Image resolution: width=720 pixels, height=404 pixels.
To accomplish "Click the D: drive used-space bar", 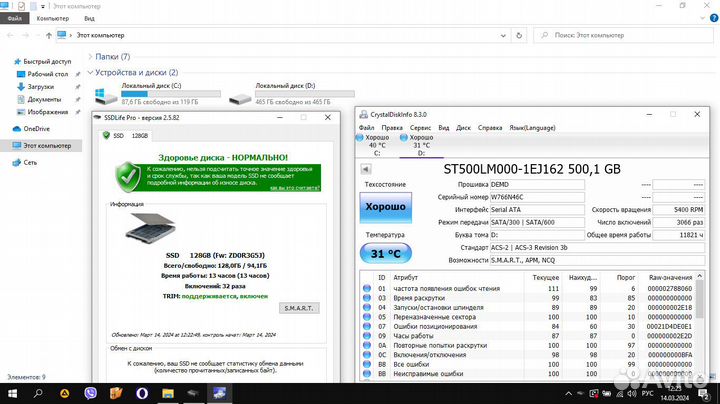I will coord(305,94).
